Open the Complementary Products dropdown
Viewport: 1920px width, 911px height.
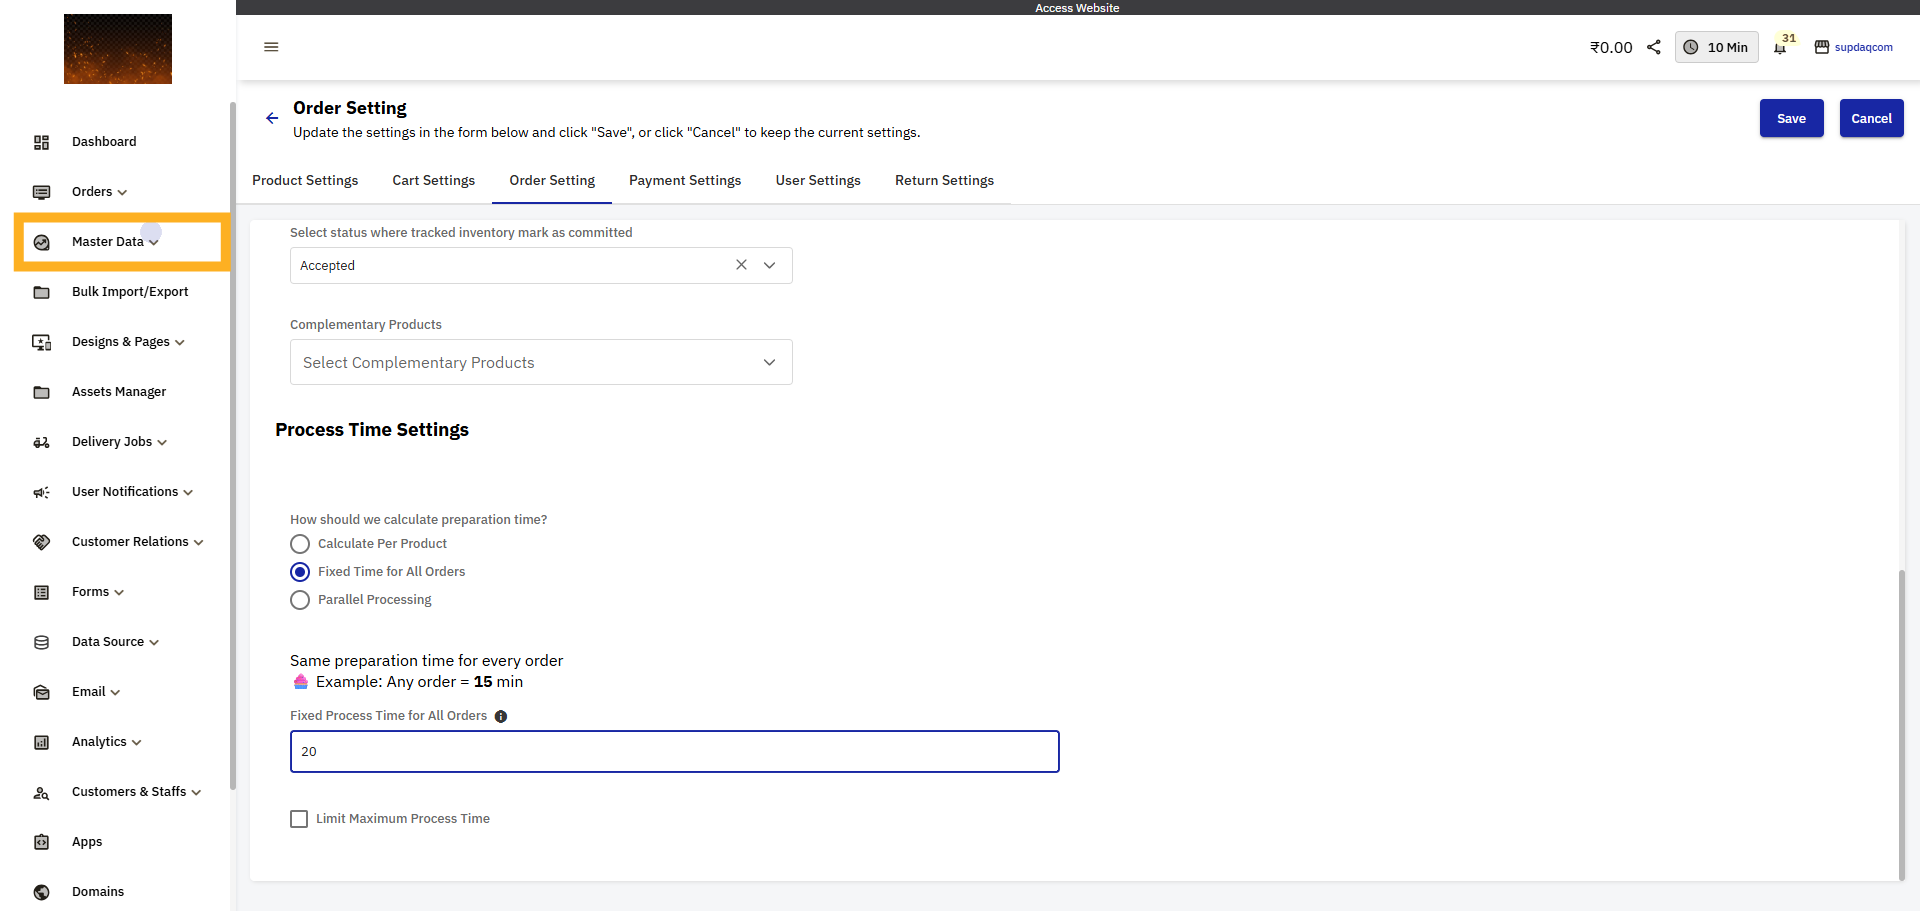click(x=540, y=362)
